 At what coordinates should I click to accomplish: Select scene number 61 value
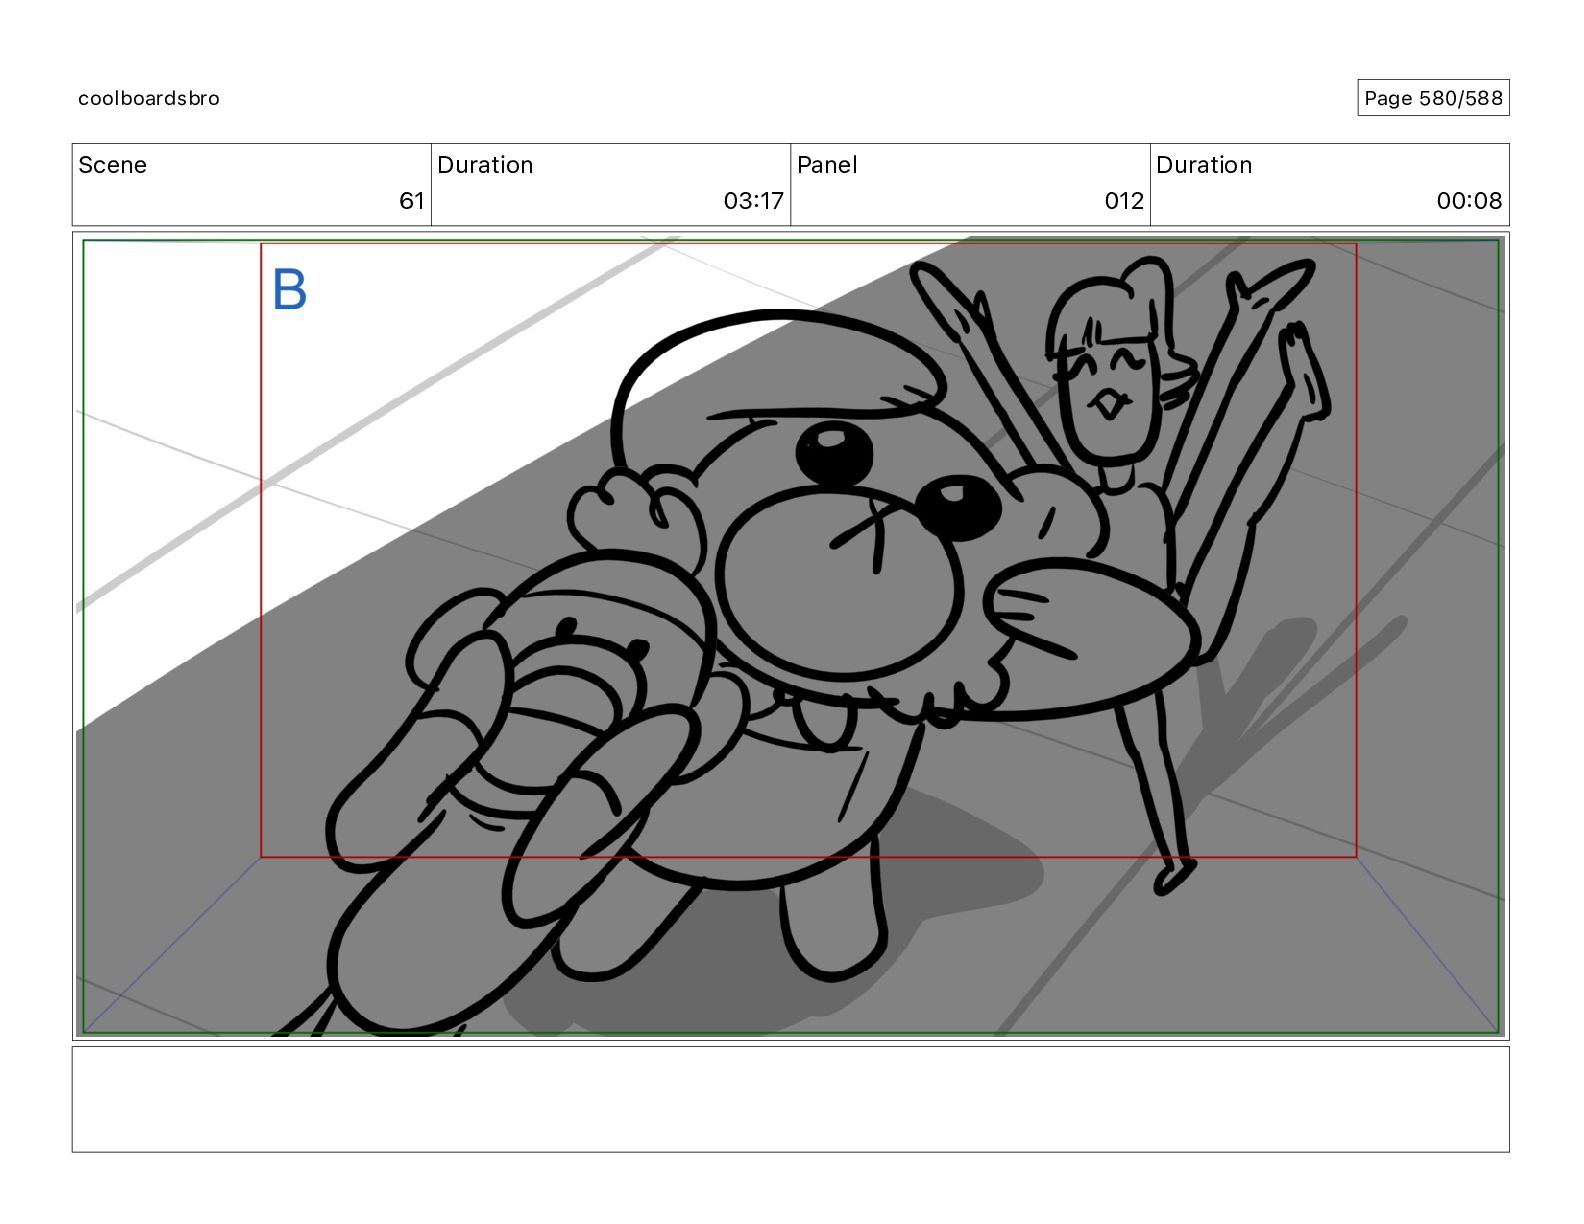click(412, 201)
